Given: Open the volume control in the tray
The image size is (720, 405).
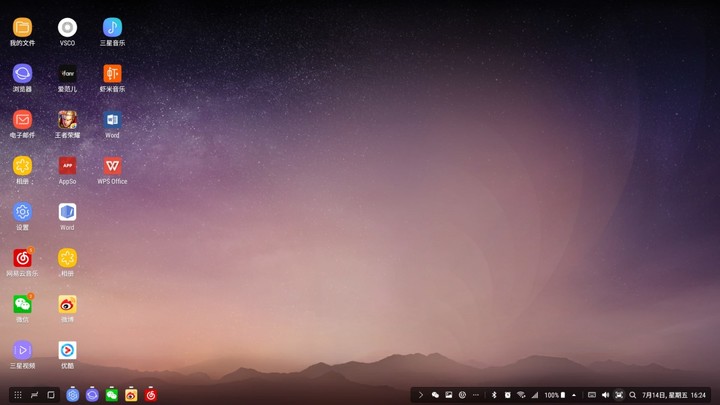Looking at the screenshot, I should [x=605, y=395].
